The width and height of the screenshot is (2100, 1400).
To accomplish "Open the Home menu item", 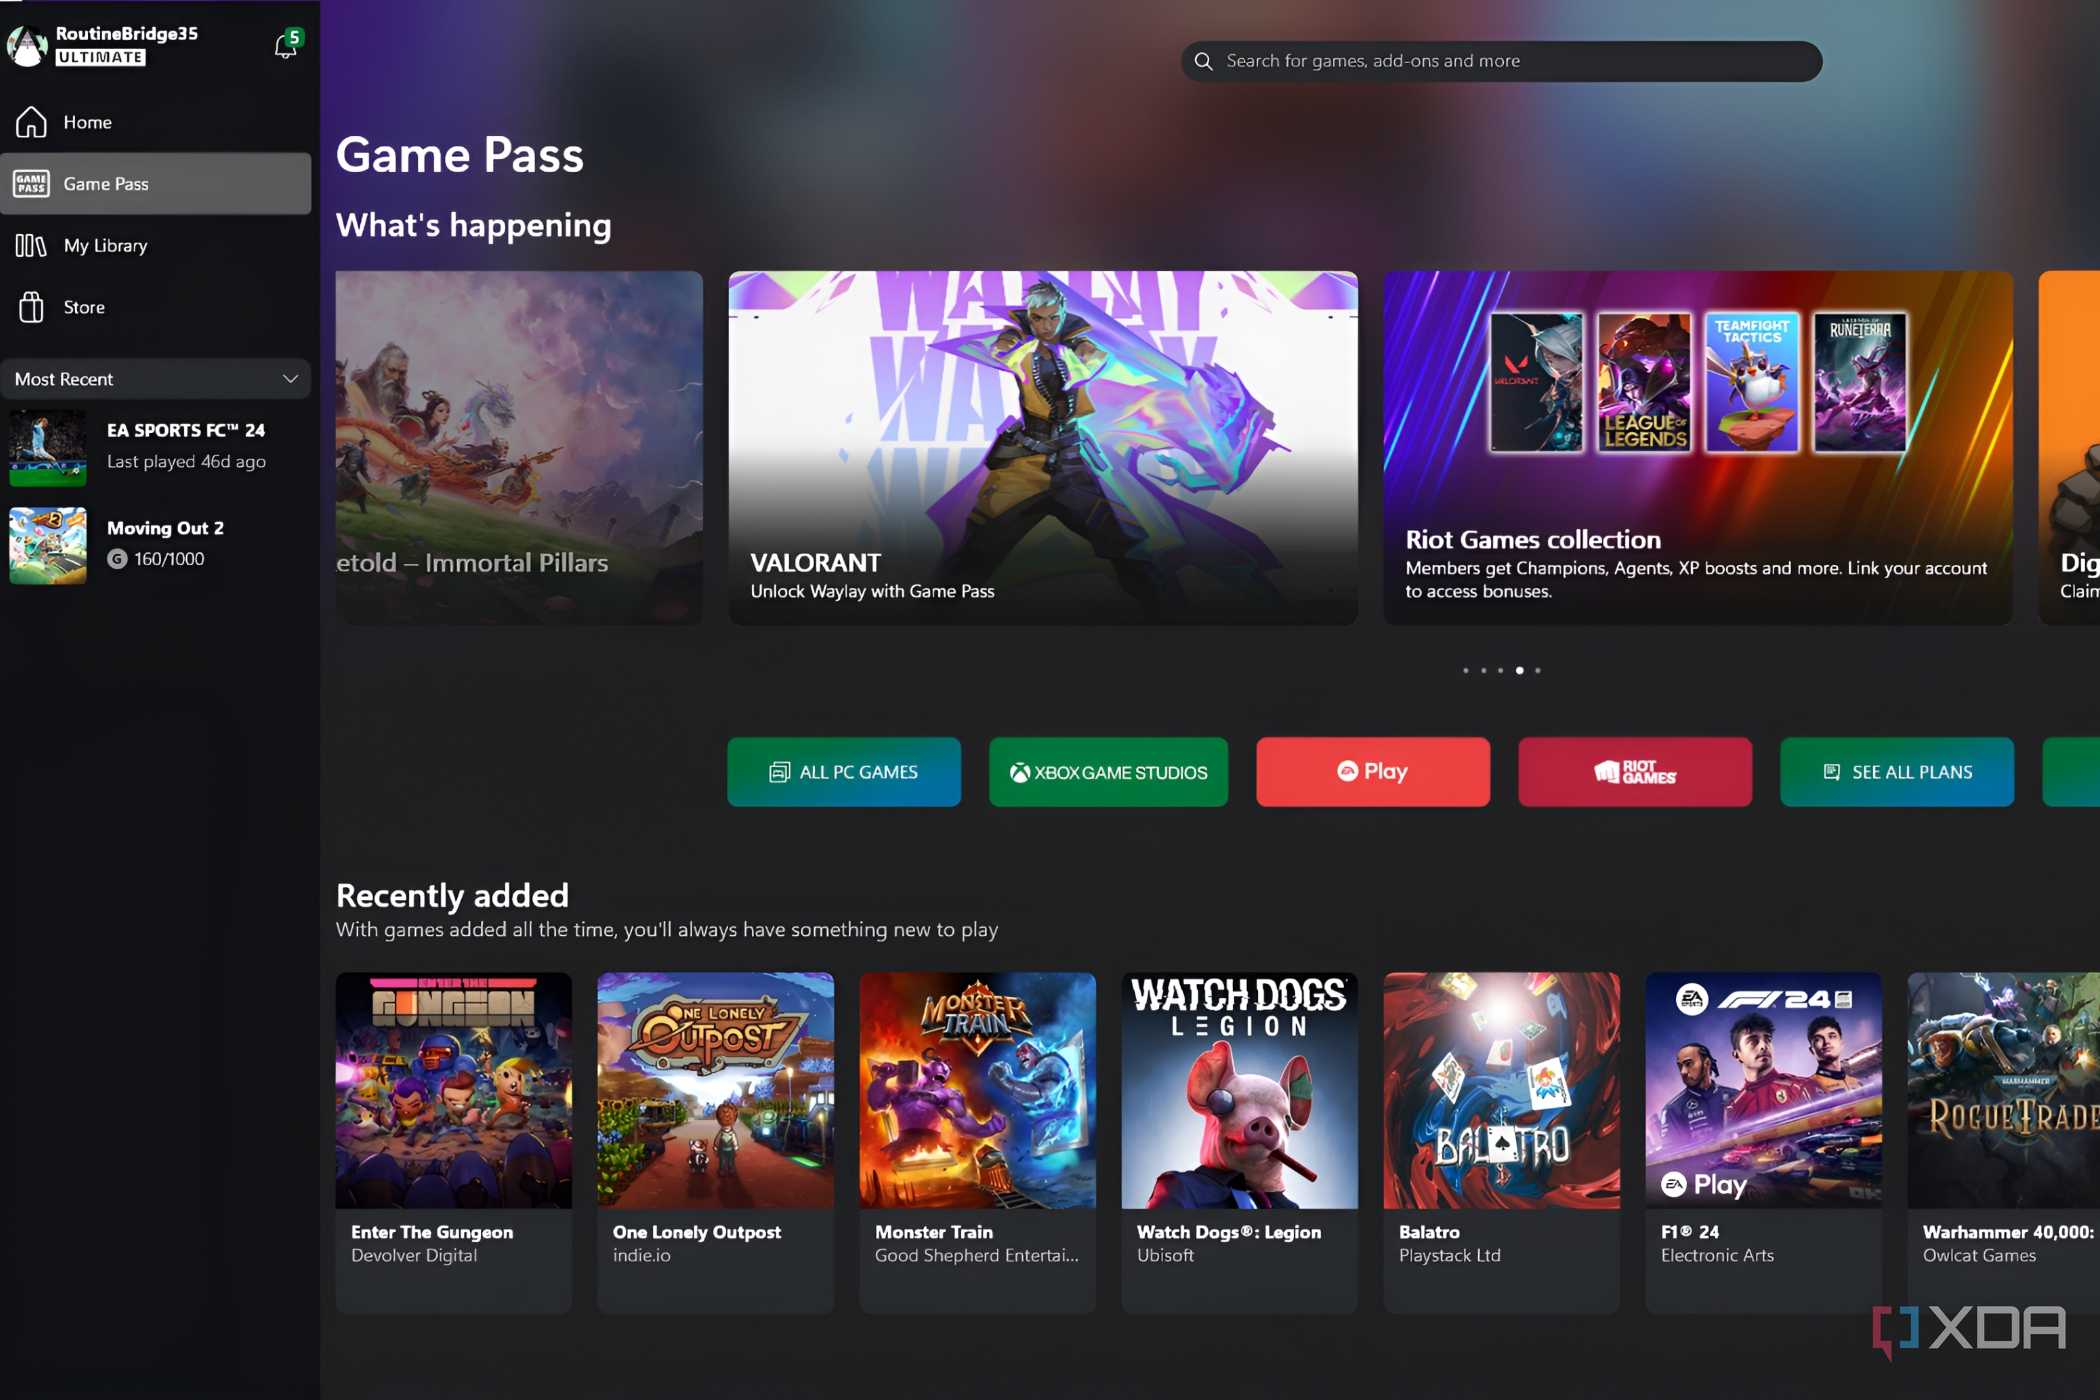I will pyautogui.click(x=156, y=122).
